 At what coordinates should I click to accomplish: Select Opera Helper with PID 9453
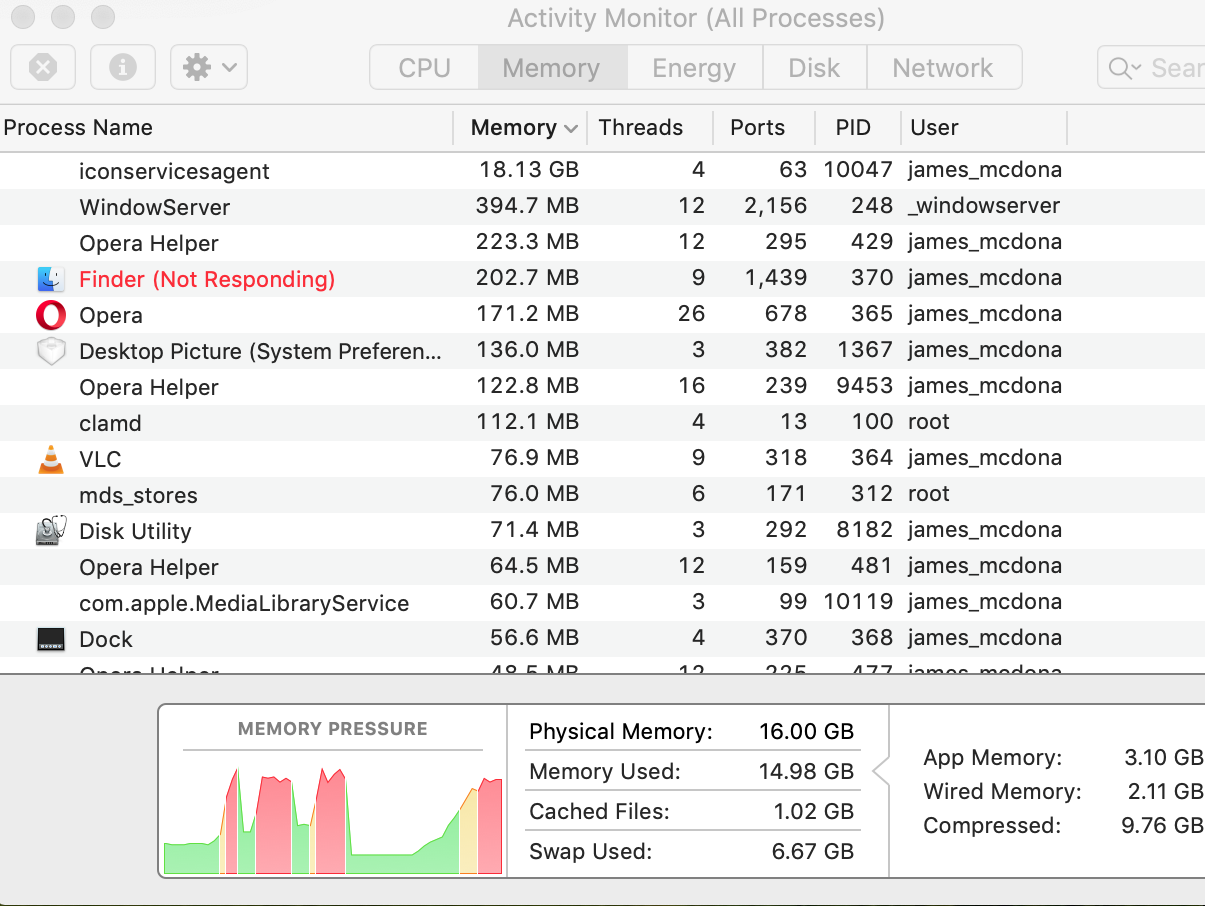[602, 387]
